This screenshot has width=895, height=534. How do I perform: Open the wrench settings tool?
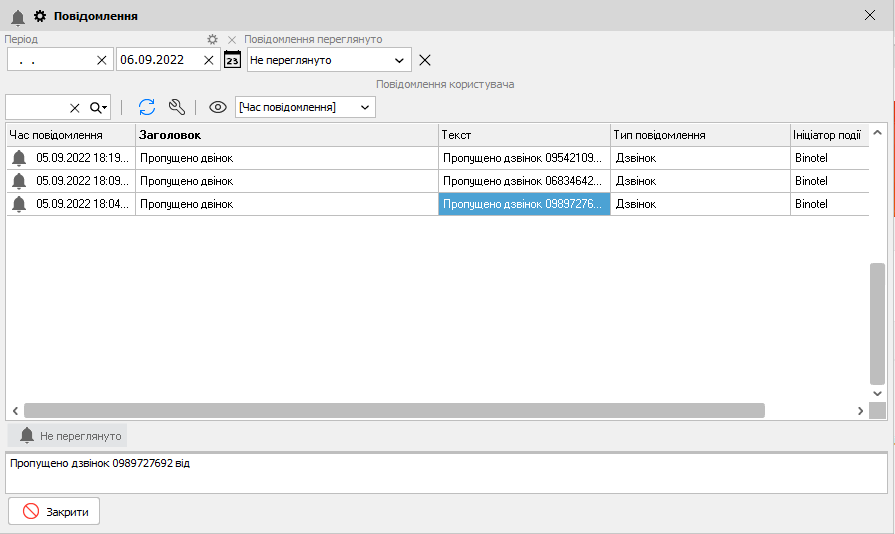[x=177, y=107]
